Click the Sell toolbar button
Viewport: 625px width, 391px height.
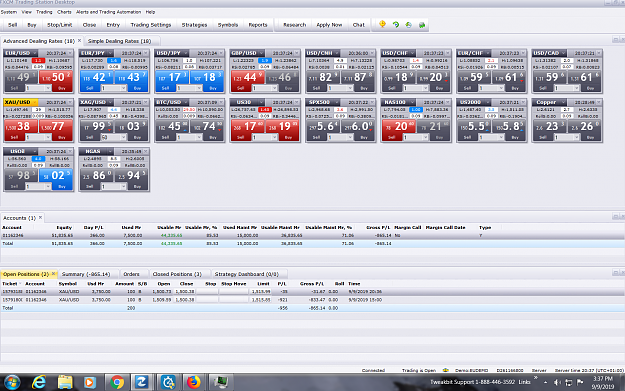coord(12,25)
